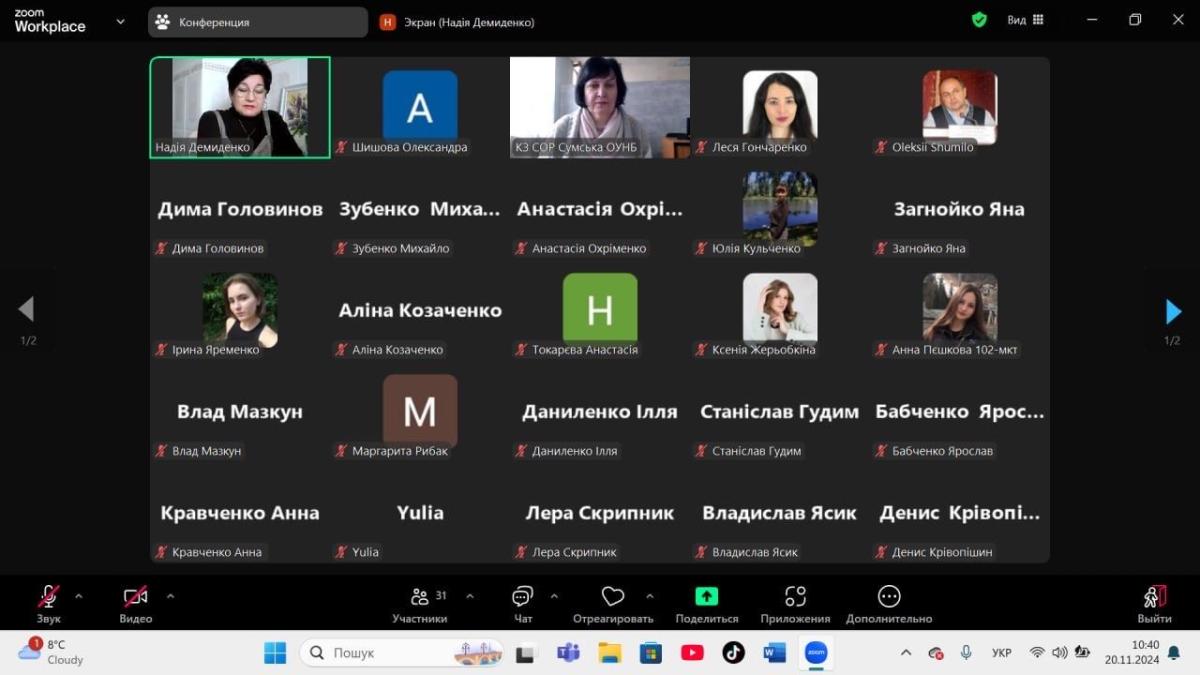Viewport: 1200px width, 675px height.
Task: Expand video options arrow next to camera
Action: (170, 597)
